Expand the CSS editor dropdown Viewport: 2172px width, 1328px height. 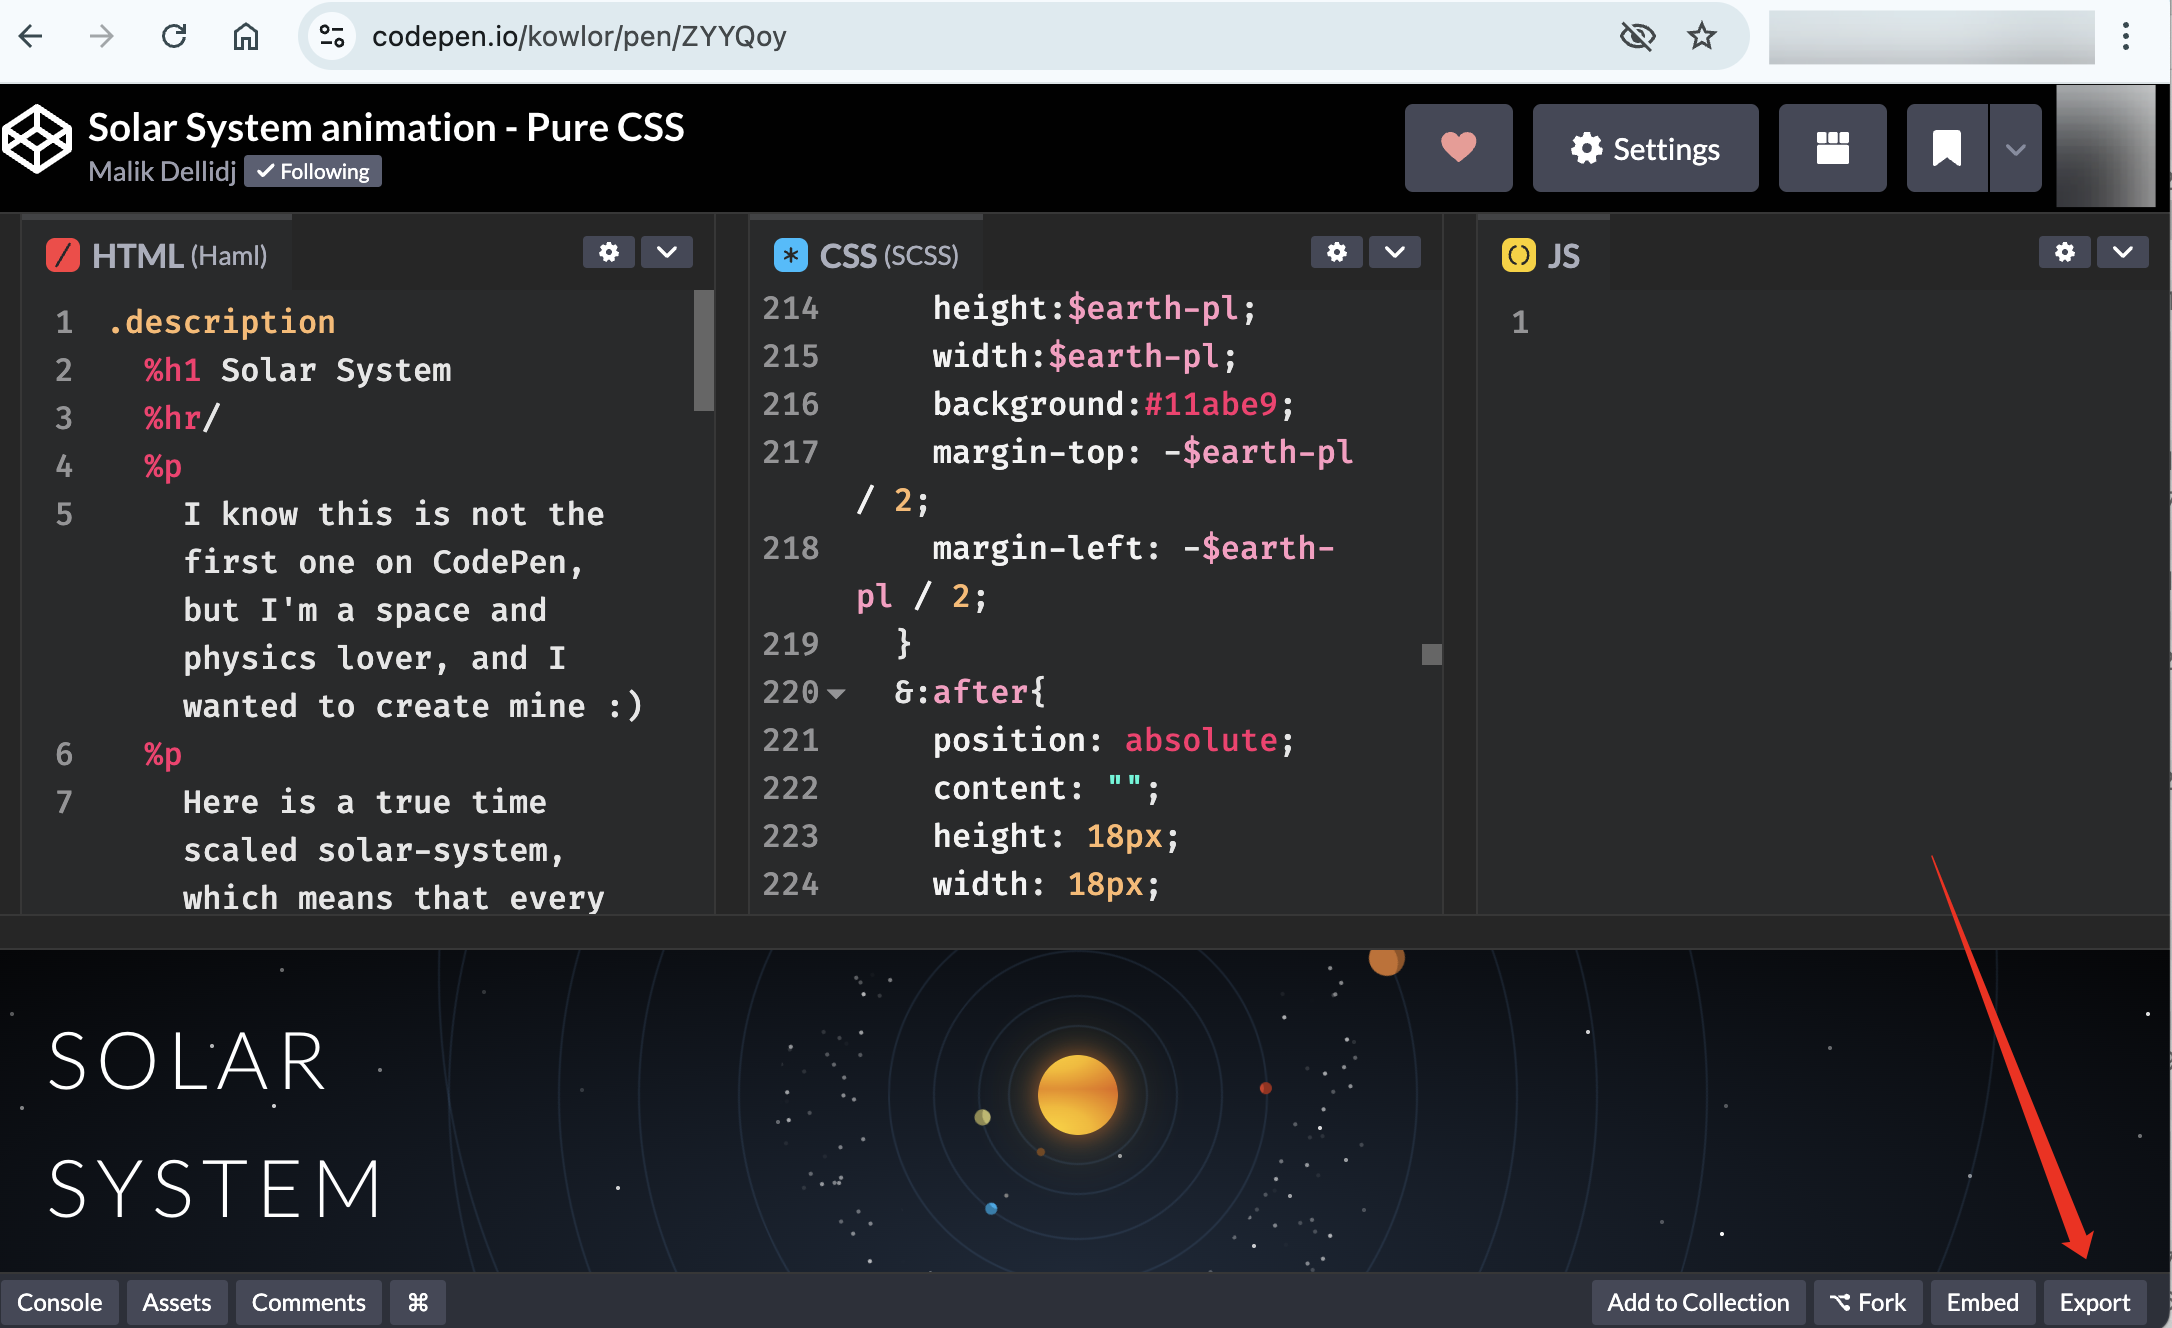point(1395,252)
